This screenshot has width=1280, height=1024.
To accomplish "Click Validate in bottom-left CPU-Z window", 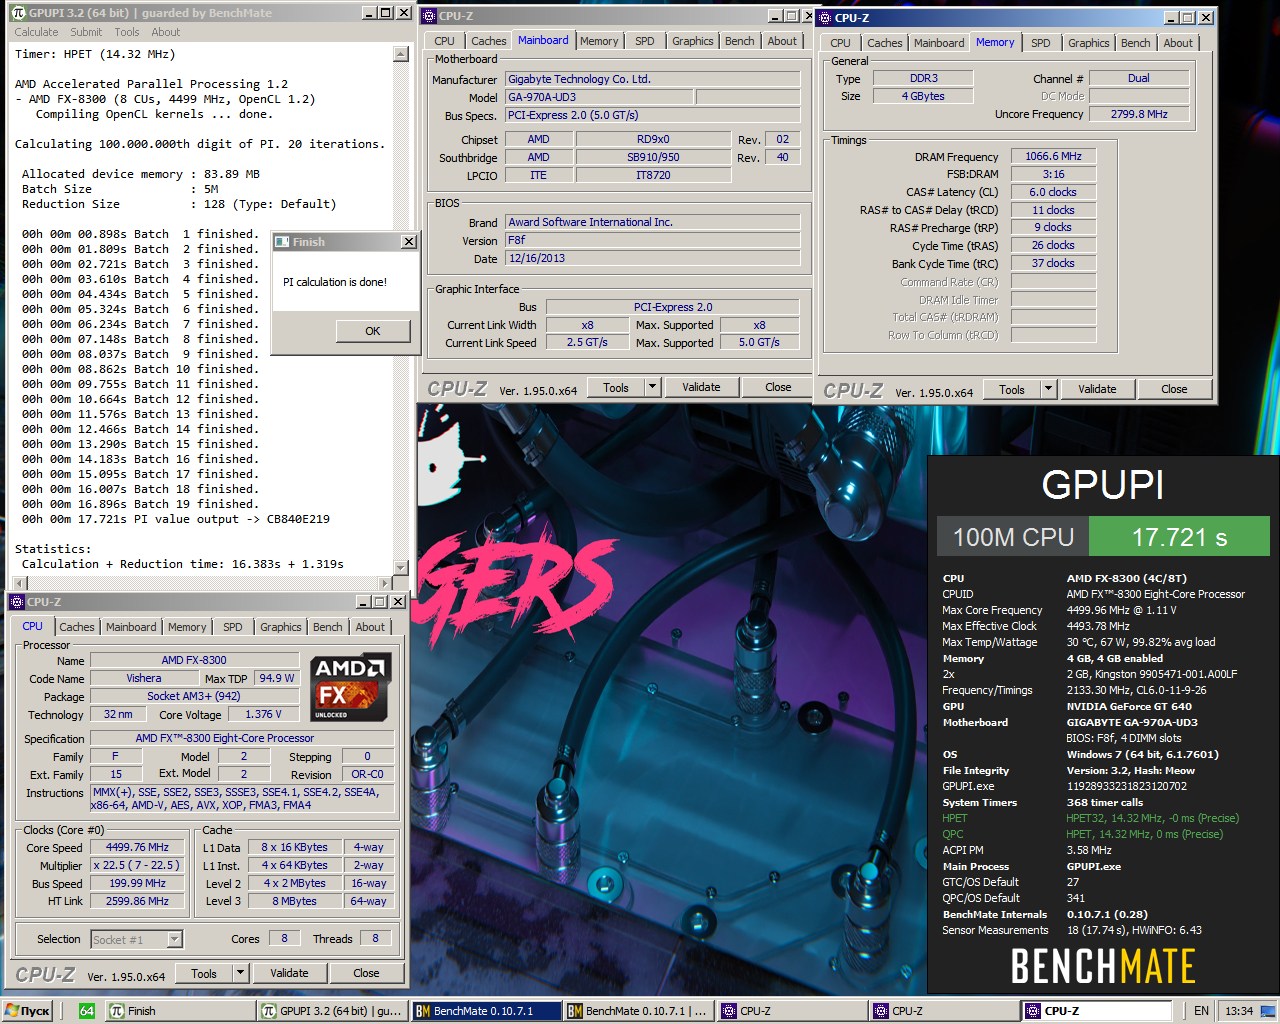I will tap(289, 973).
